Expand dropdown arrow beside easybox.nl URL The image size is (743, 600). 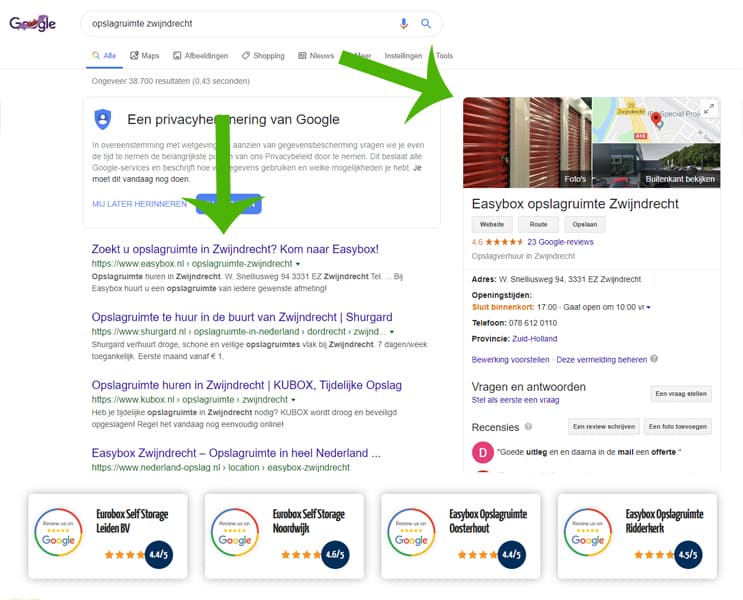(x=298, y=264)
